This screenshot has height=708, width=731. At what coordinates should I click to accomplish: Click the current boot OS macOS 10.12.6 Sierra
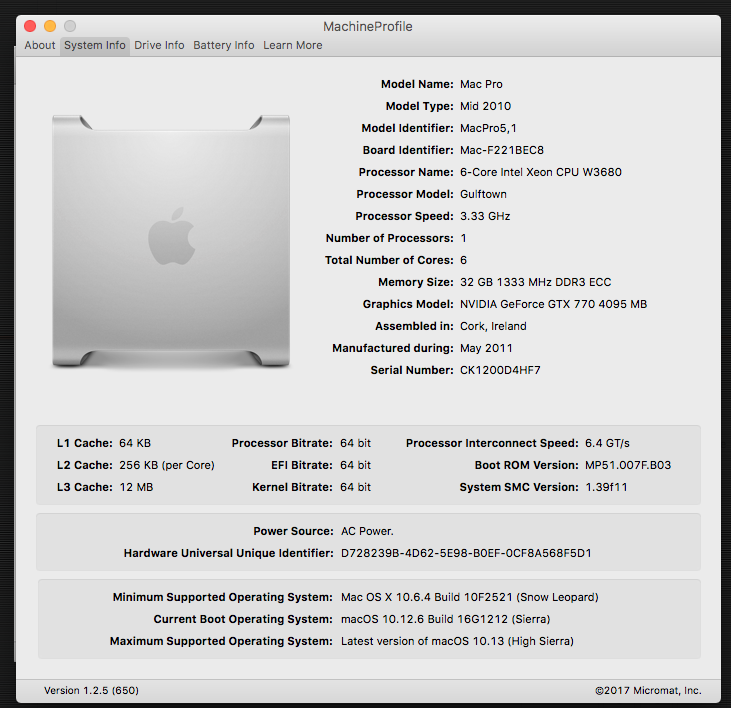[445, 619]
